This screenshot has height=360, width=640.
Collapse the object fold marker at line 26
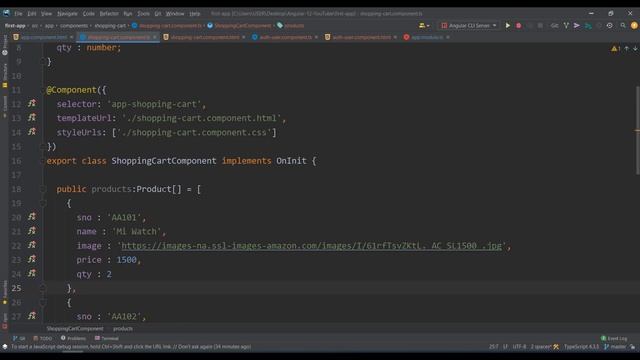[x=42, y=302]
